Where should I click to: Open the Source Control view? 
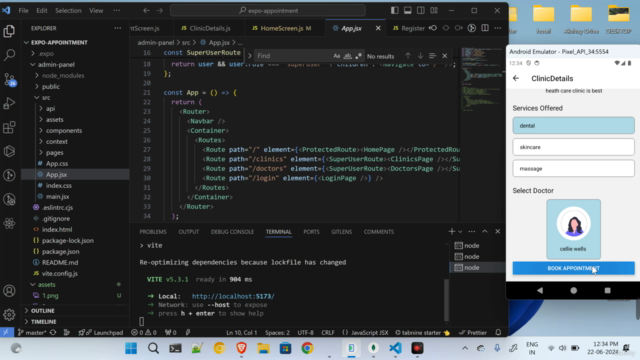9,79
